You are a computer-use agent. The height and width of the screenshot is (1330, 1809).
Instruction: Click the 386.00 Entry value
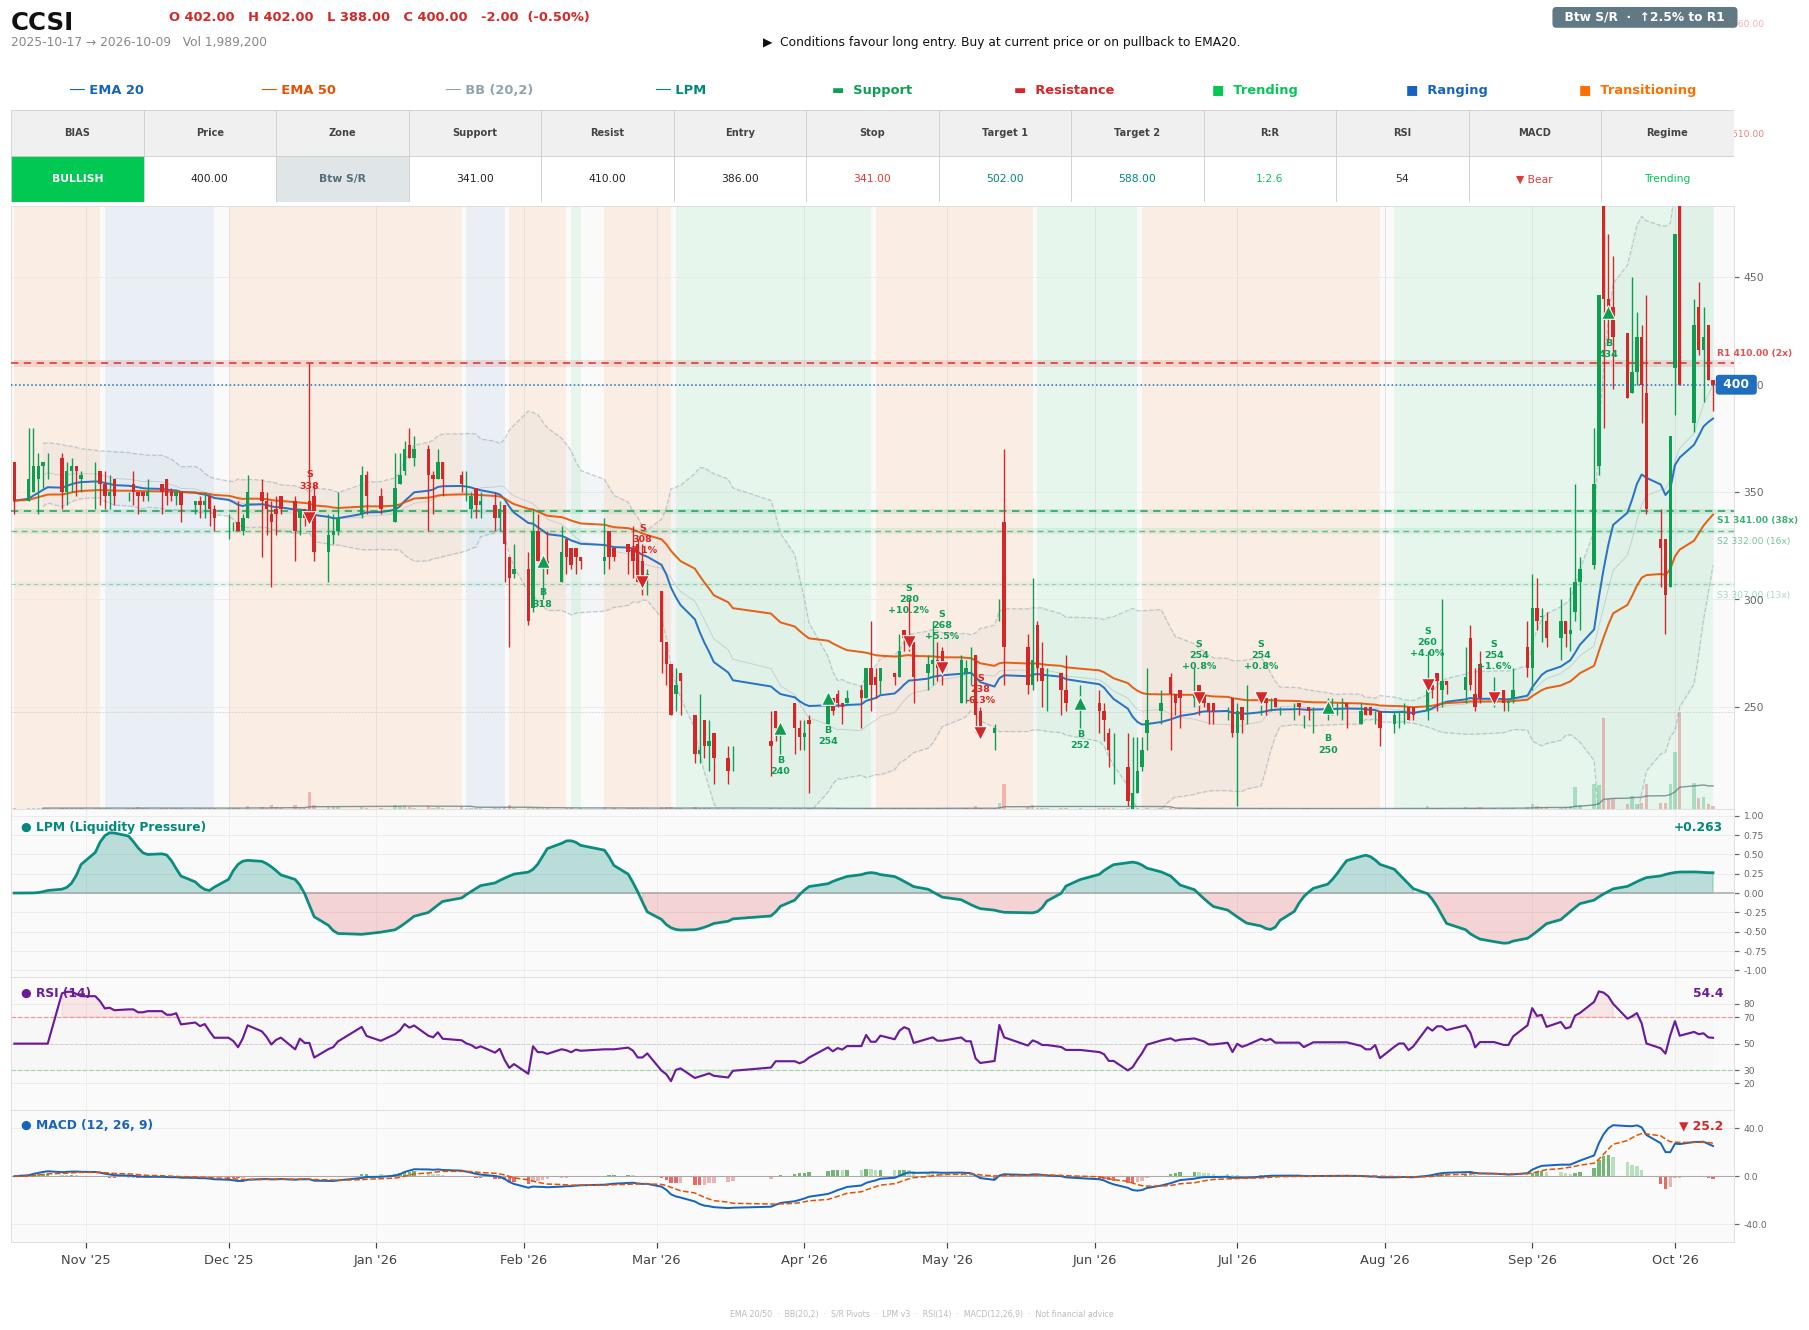(x=740, y=179)
